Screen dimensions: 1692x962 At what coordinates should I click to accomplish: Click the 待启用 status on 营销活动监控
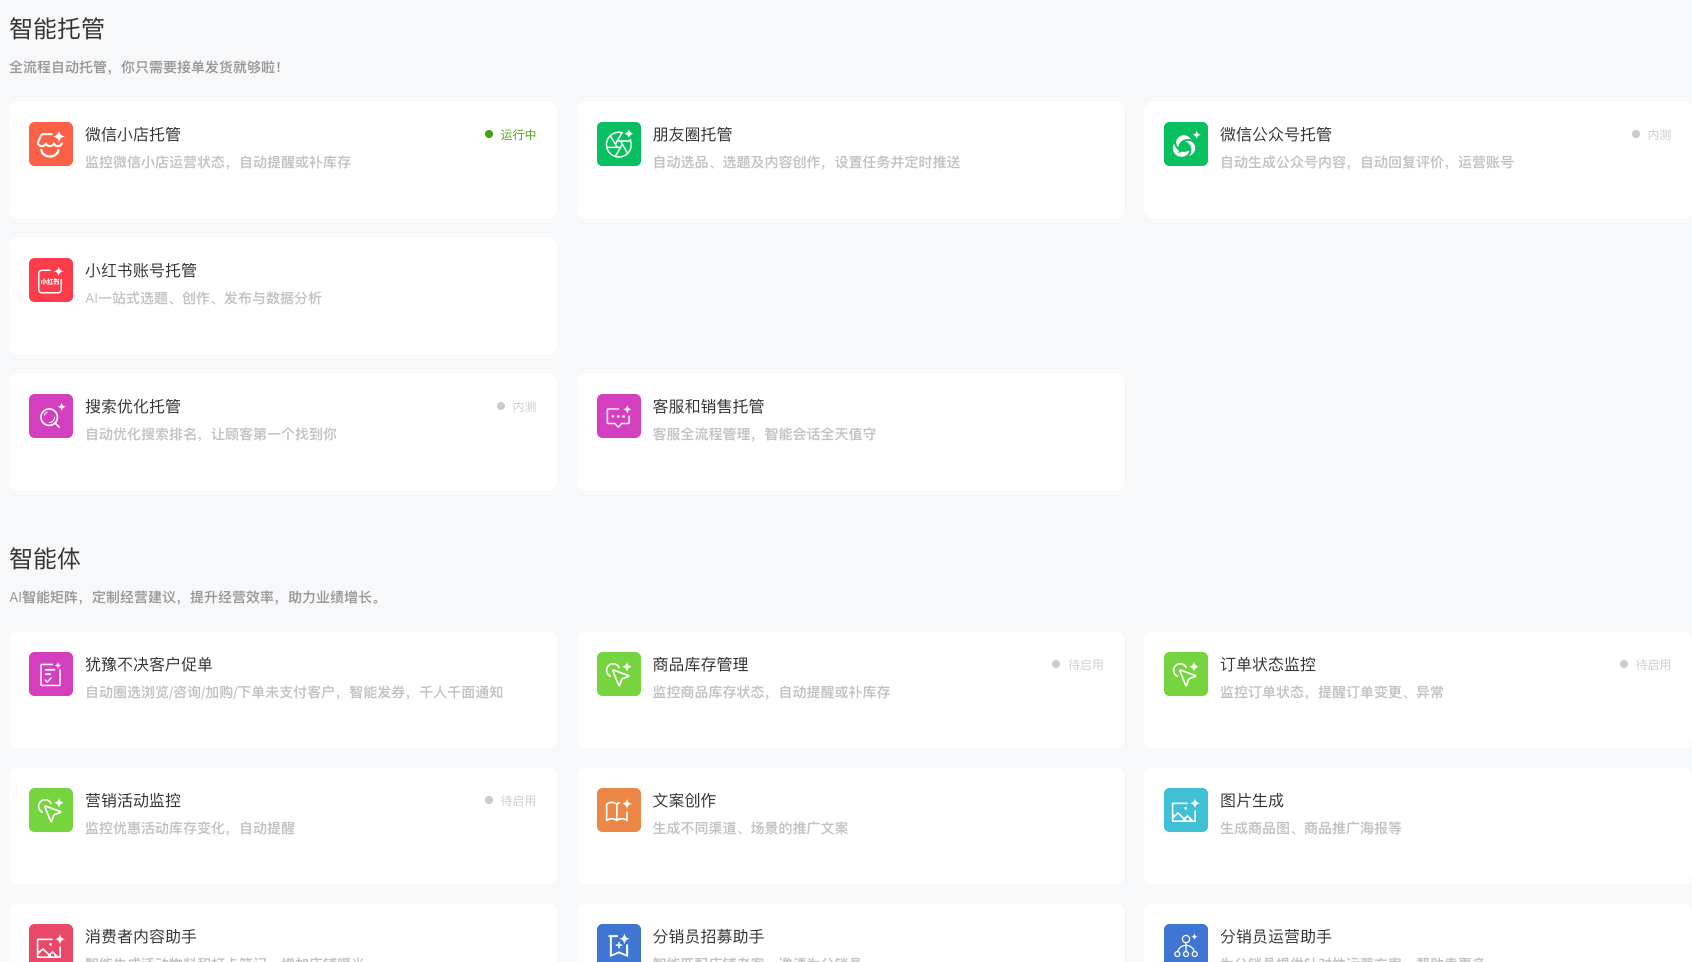(517, 801)
